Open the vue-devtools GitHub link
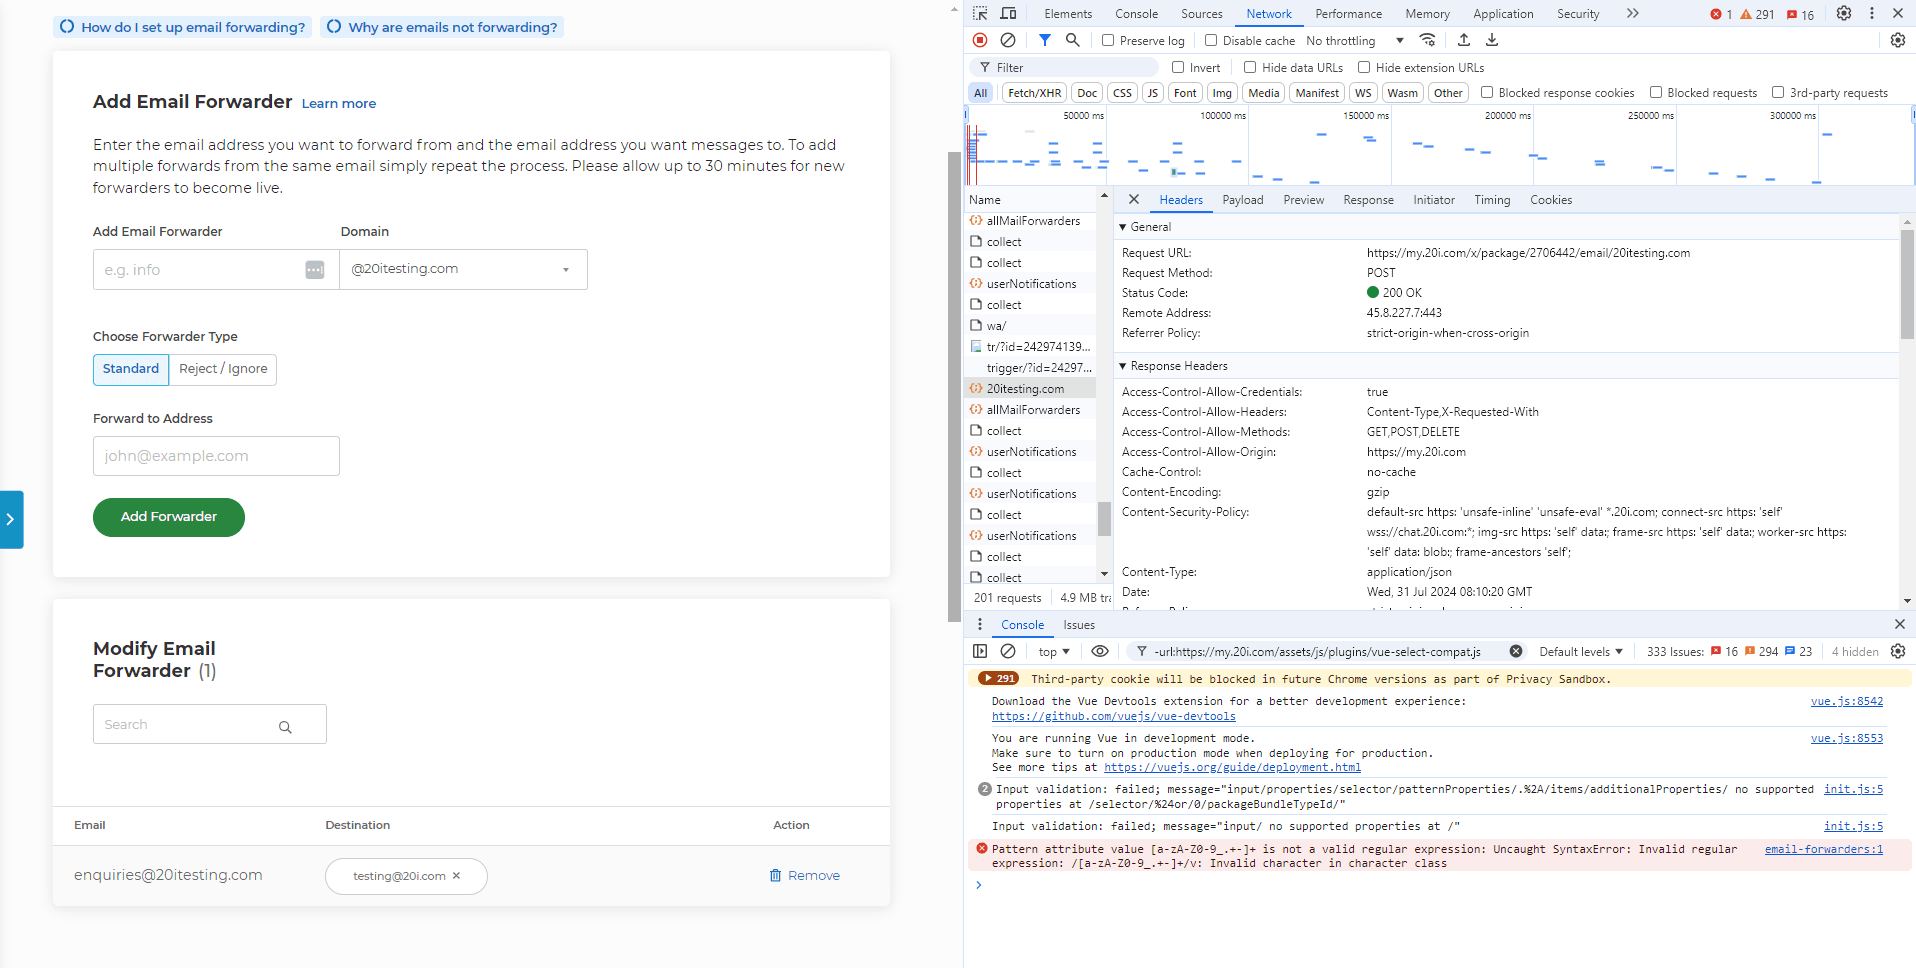 pyautogui.click(x=1113, y=717)
